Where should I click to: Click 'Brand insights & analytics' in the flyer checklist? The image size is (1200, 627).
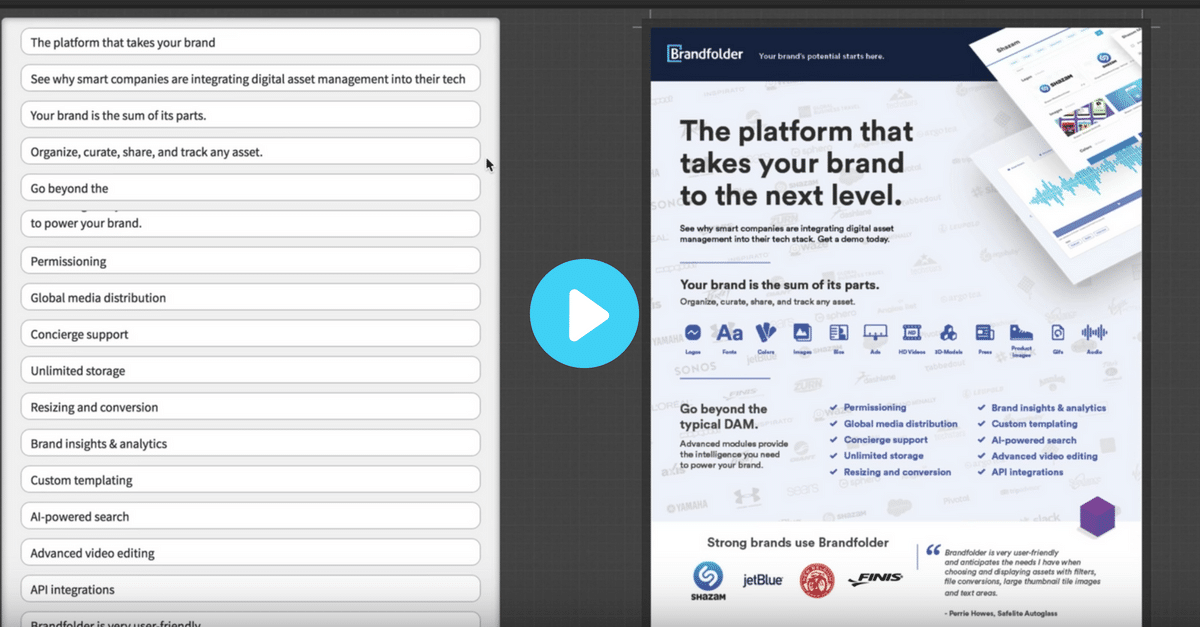(x=1048, y=408)
